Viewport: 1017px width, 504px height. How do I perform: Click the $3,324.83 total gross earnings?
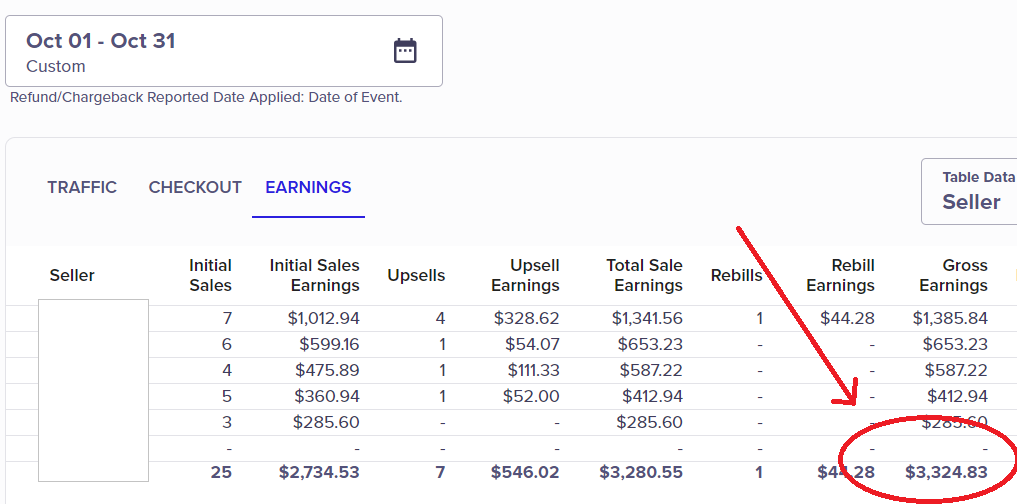946,472
